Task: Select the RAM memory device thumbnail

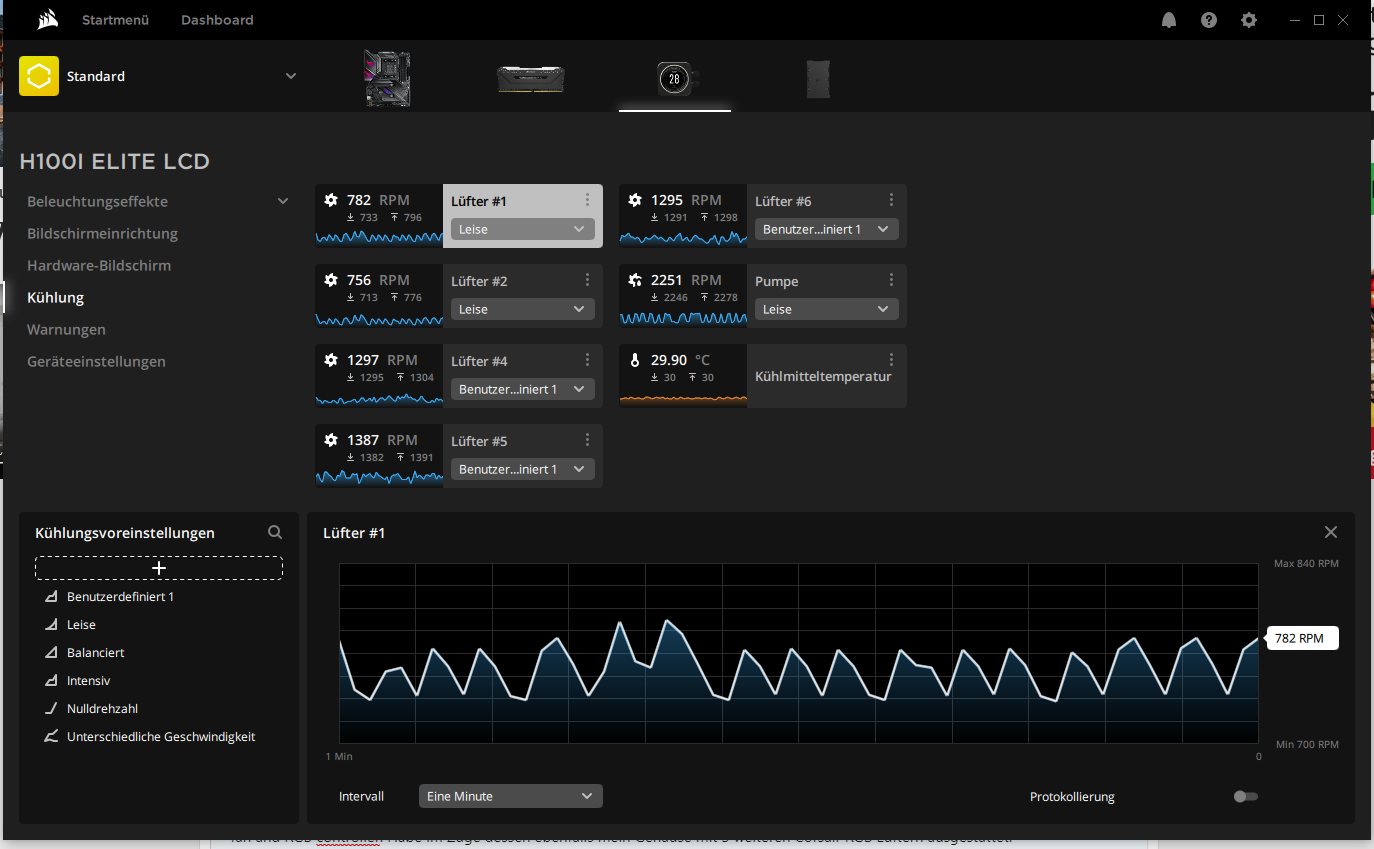Action: point(531,79)
